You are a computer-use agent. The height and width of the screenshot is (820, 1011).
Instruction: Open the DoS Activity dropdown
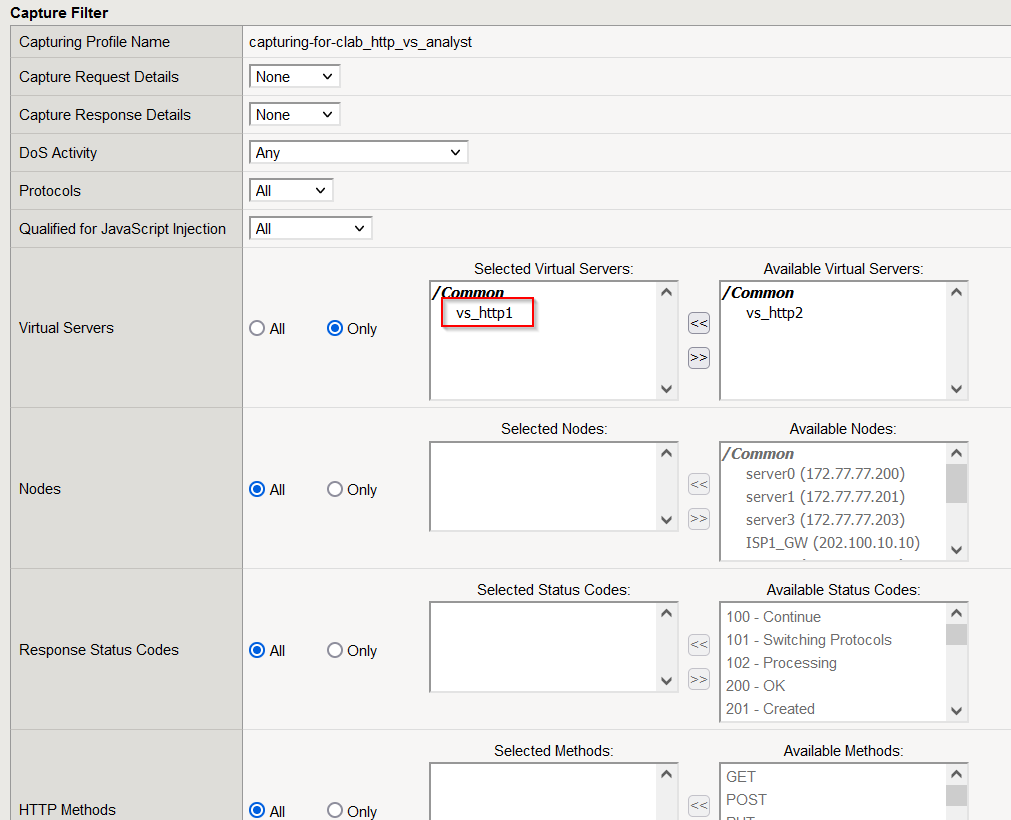pos(358,153)
